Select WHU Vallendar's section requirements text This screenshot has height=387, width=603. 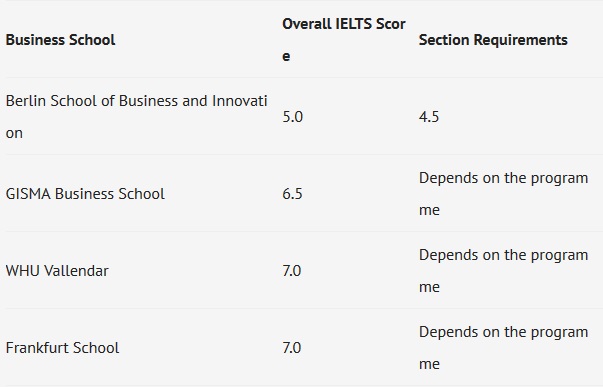(503, 271)
